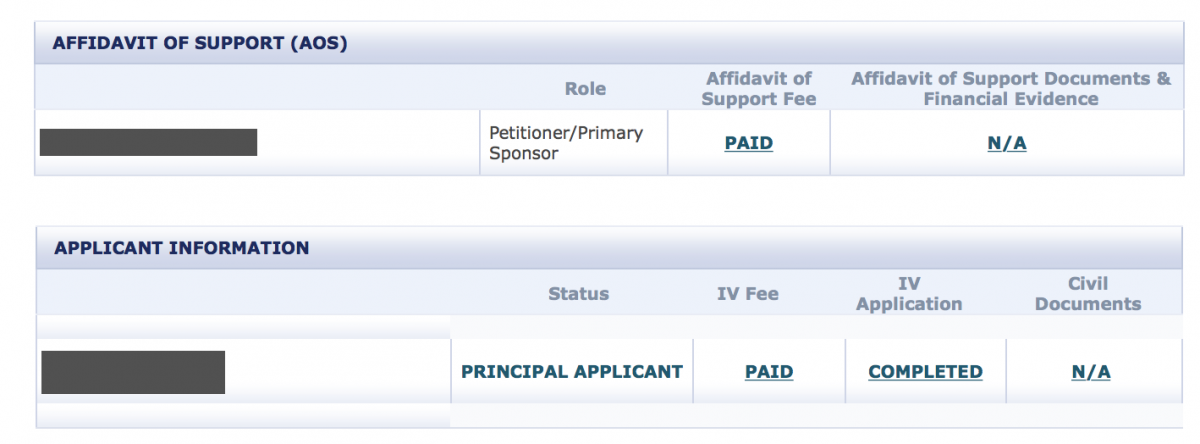Click the Status column header
Screen dimensions: 1200x444
578,294
